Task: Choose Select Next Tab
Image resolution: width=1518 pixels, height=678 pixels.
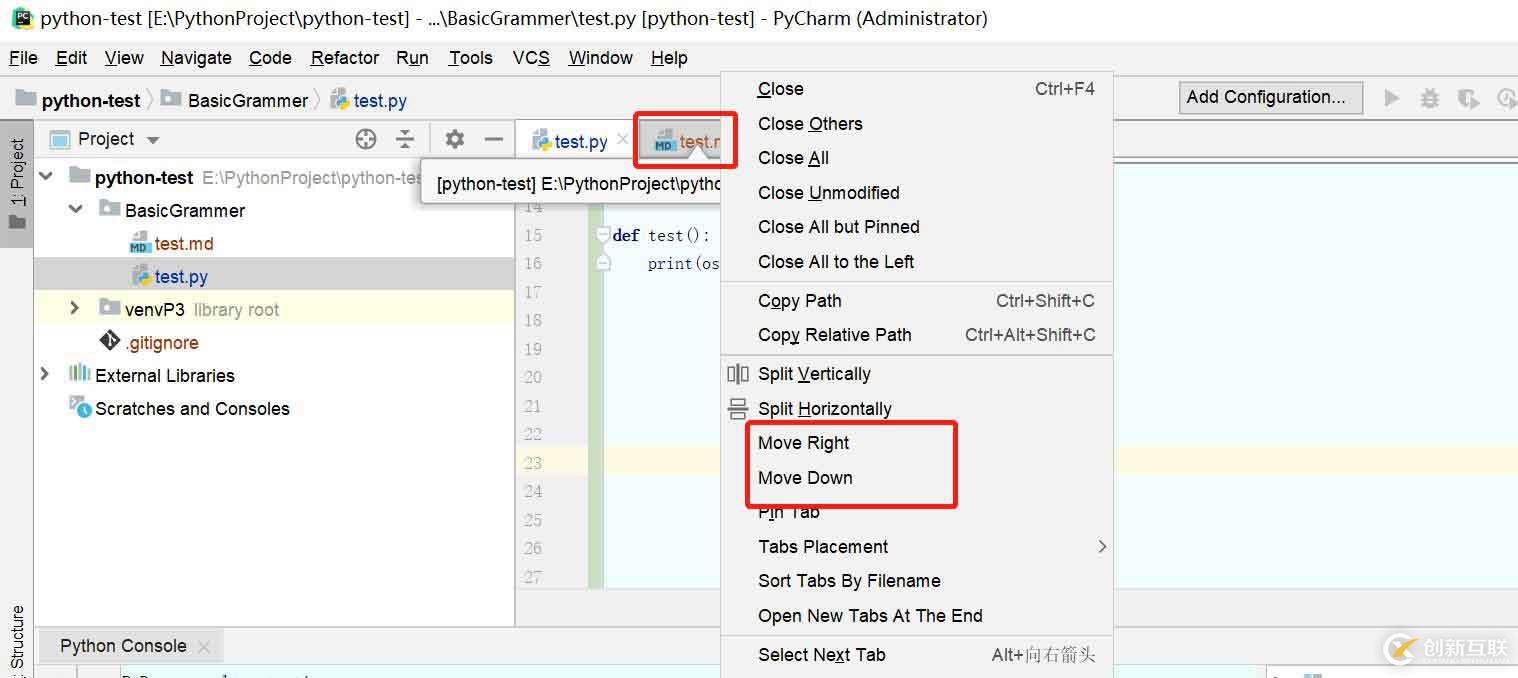Action: coord(917,655)
